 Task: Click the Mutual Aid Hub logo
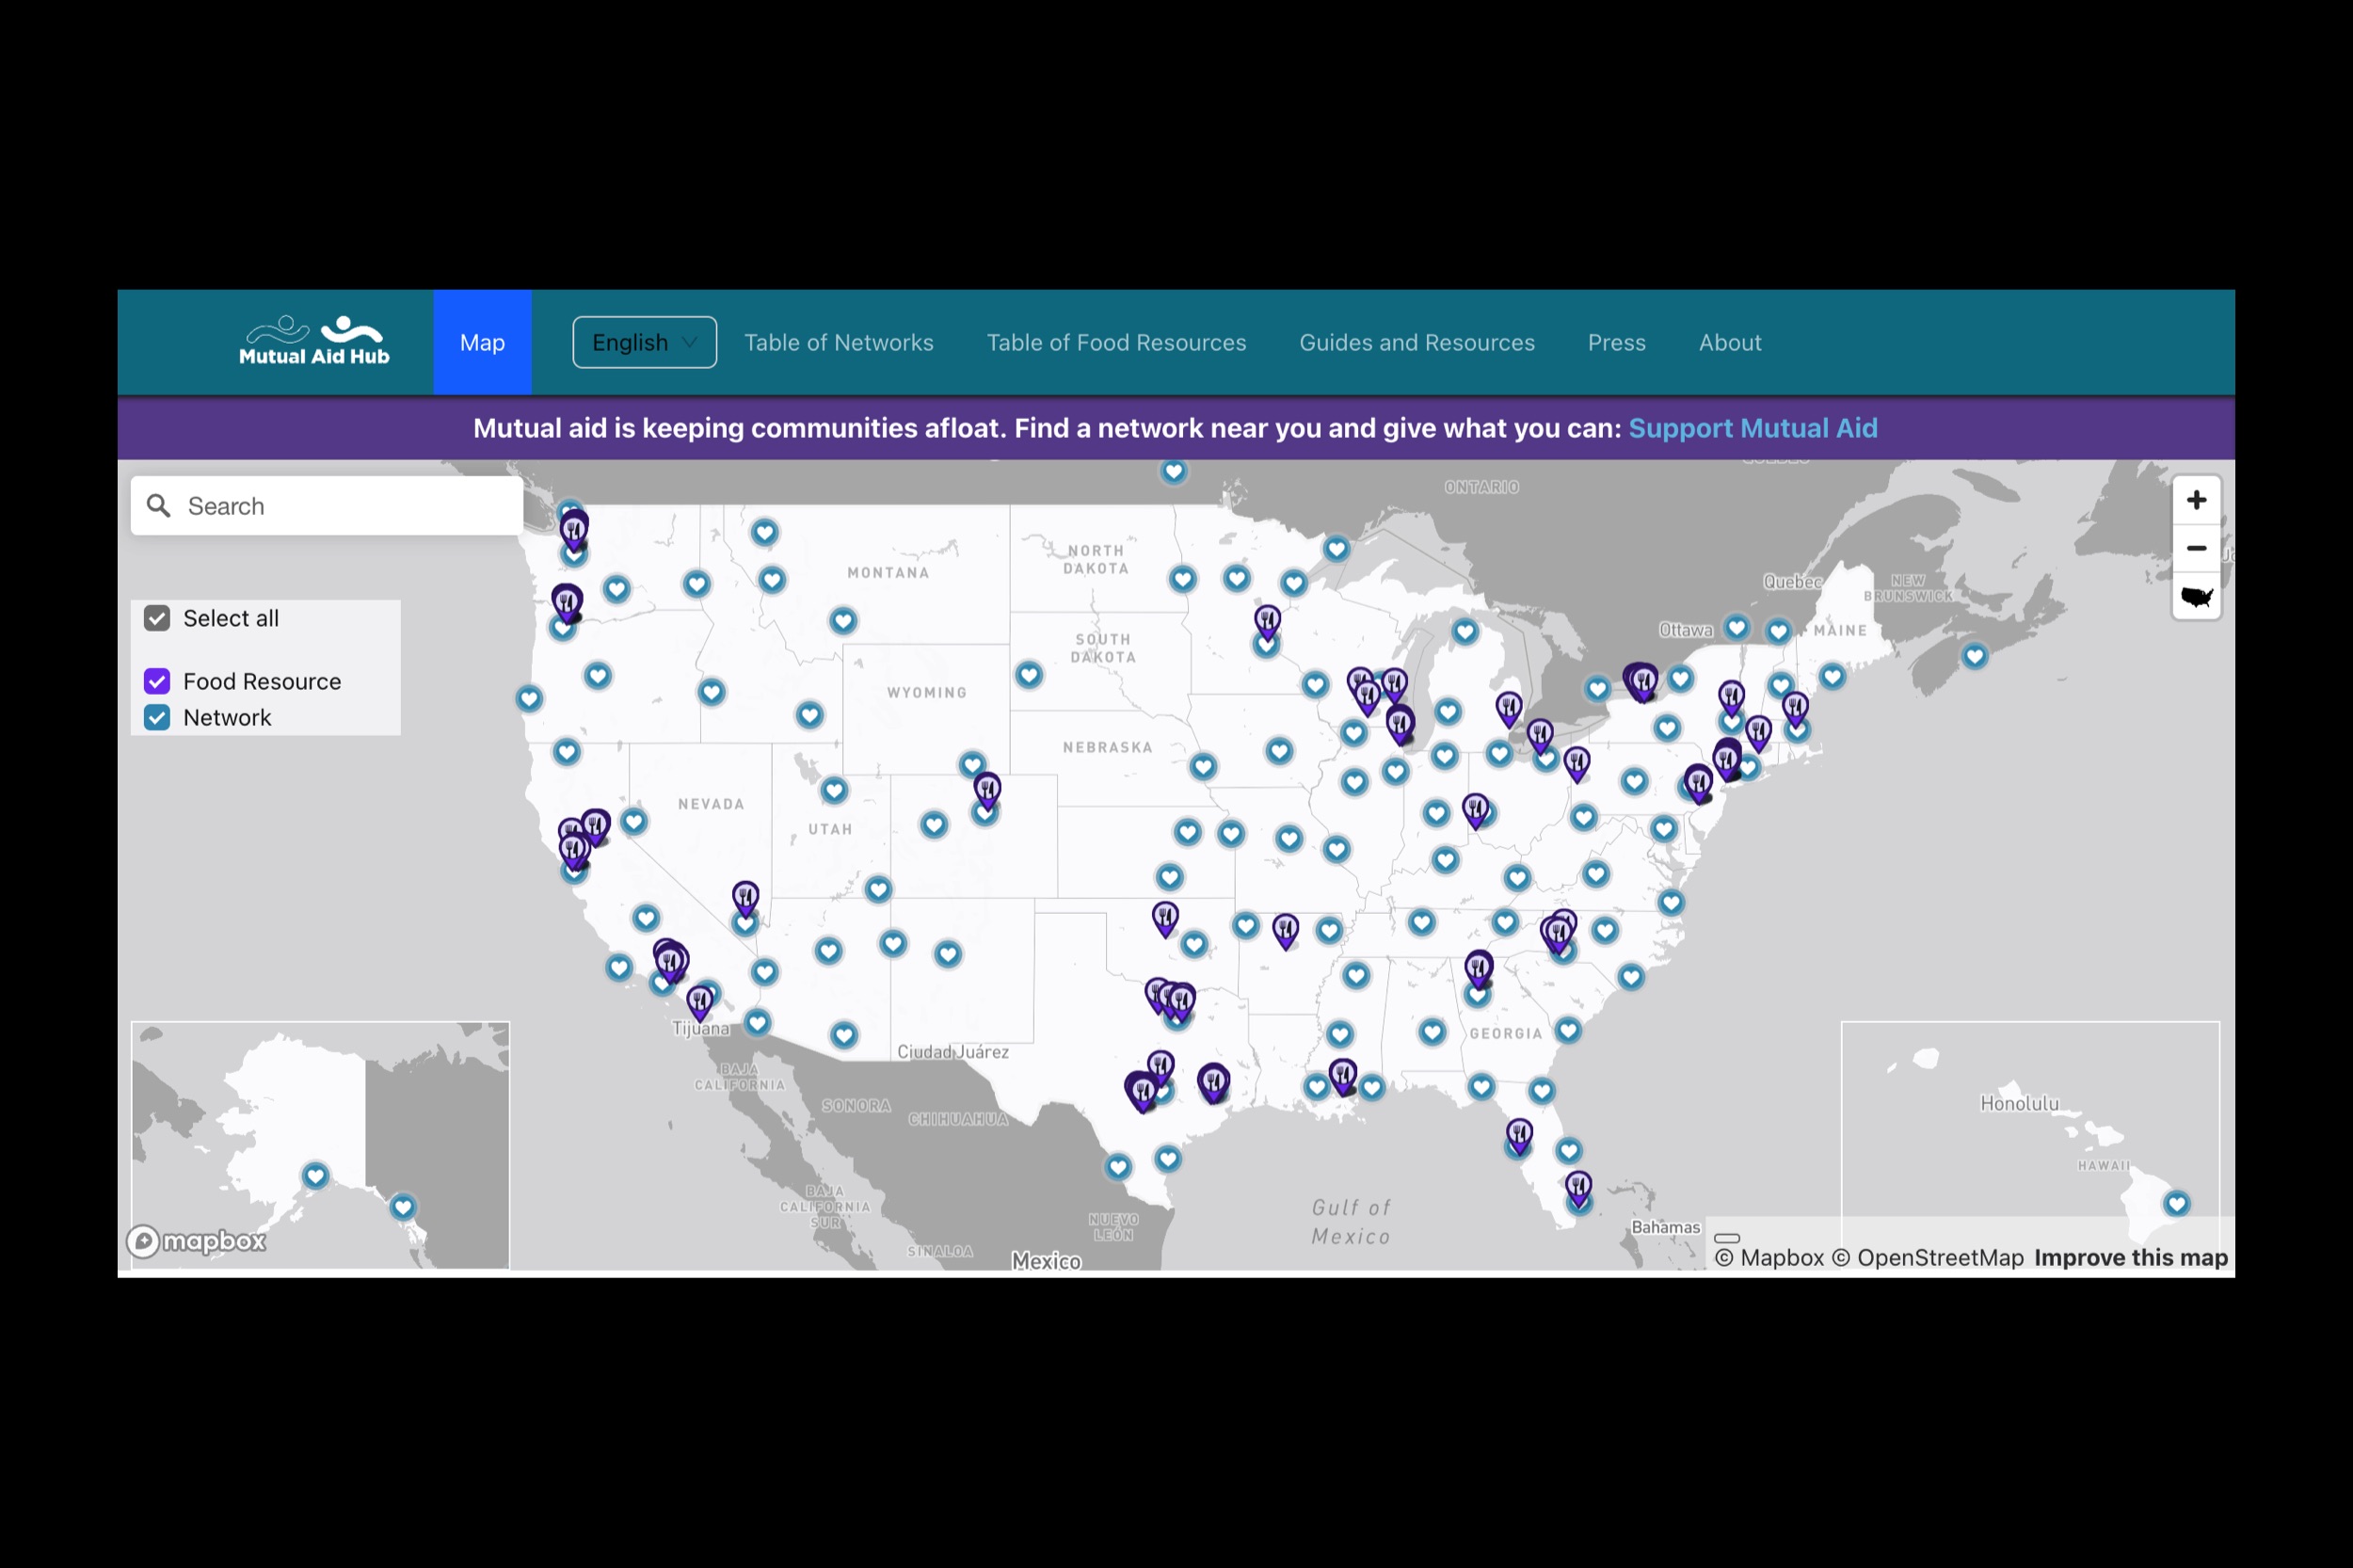coord(313,341)
